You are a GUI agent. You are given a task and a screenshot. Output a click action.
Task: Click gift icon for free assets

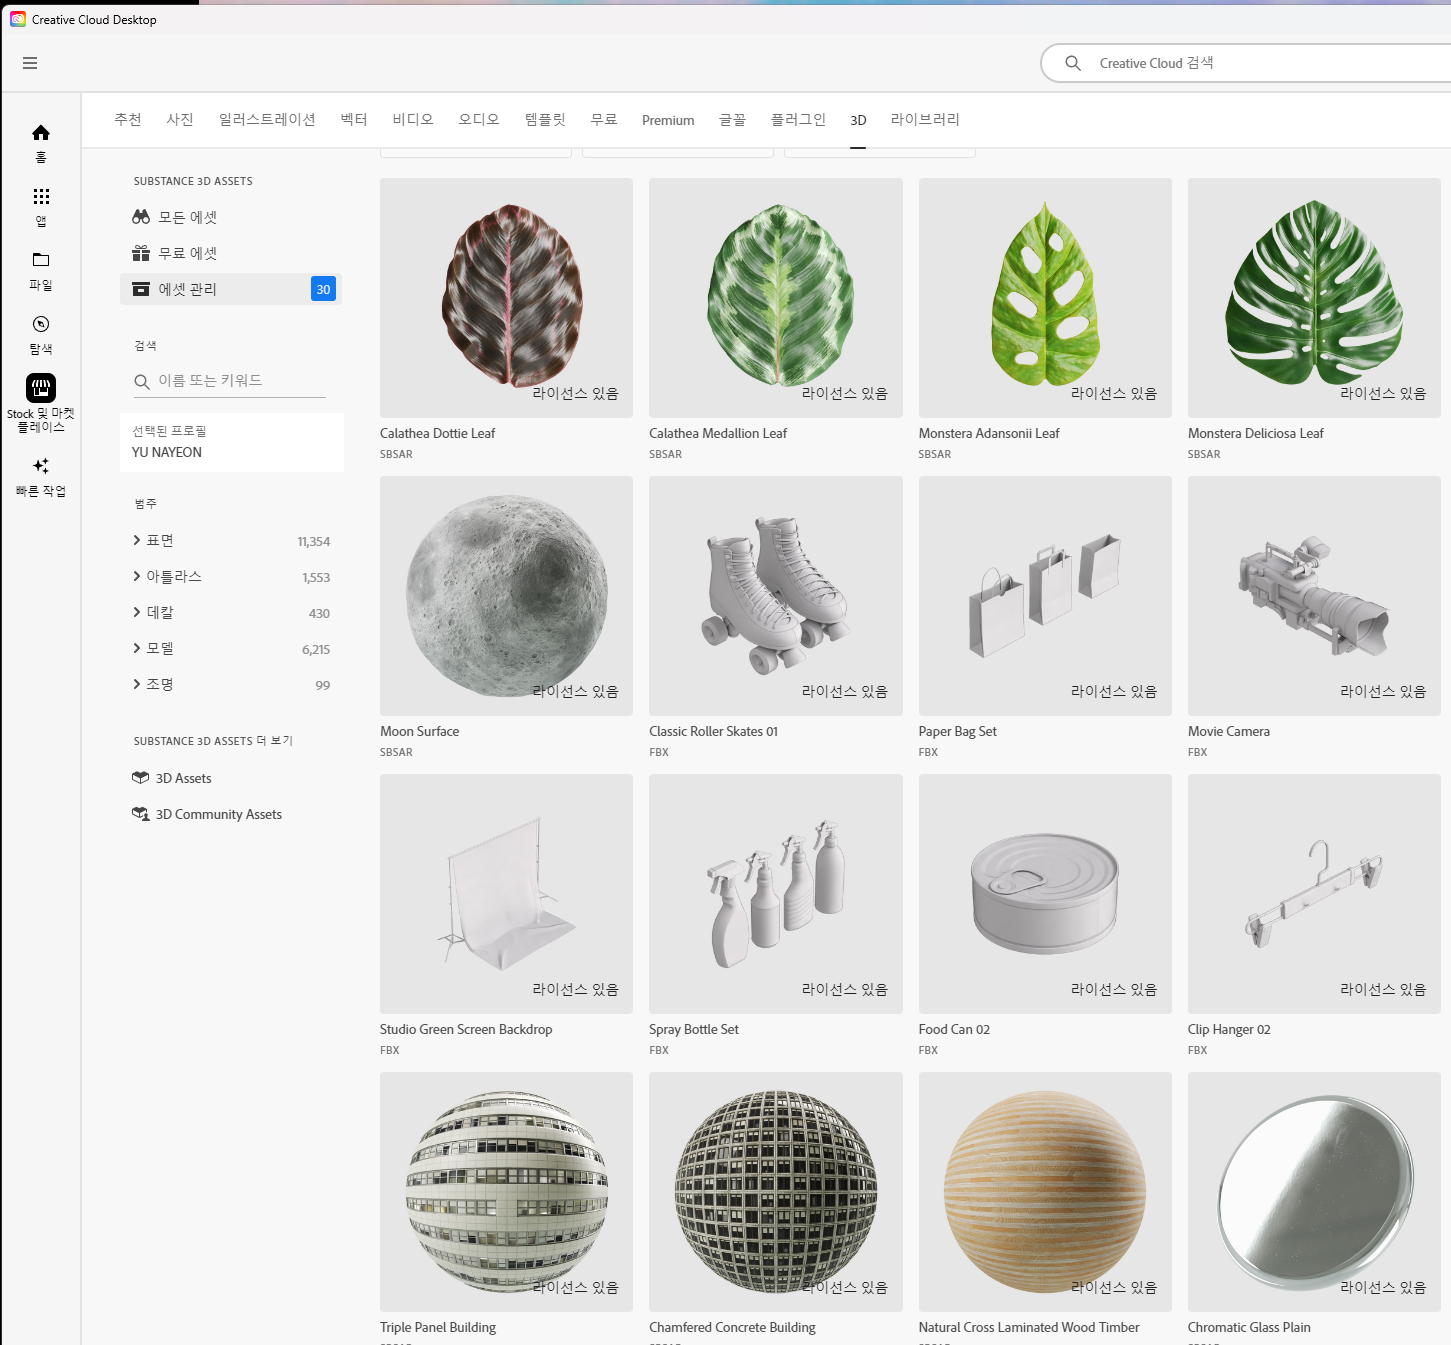pos(141,253)
